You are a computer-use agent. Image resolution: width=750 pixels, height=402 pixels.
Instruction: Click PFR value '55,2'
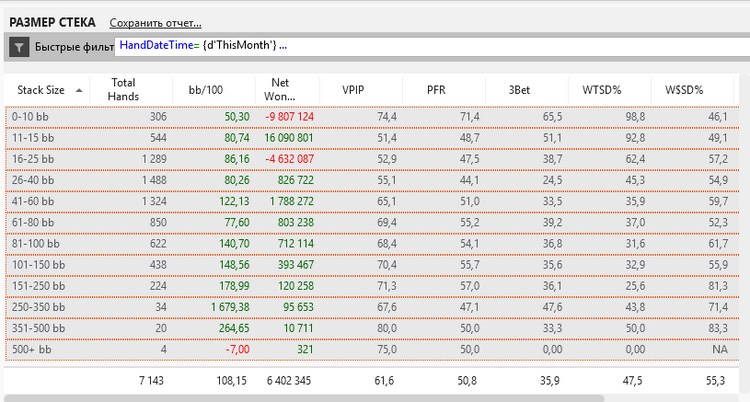tap(470, 223)
